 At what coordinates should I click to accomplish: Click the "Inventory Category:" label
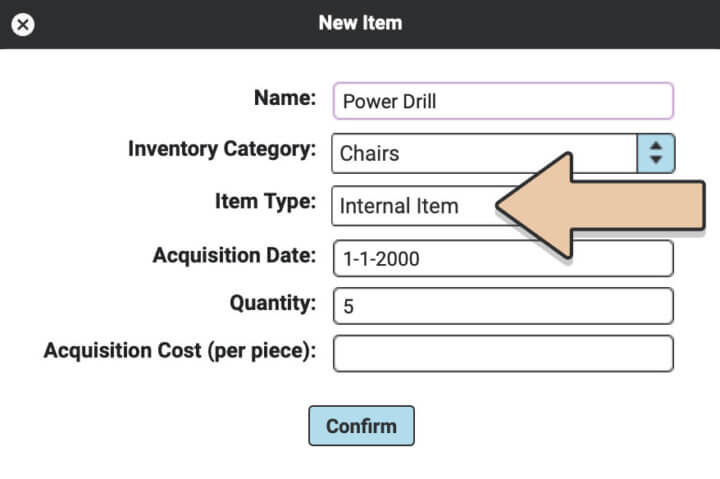click(222, 149)
